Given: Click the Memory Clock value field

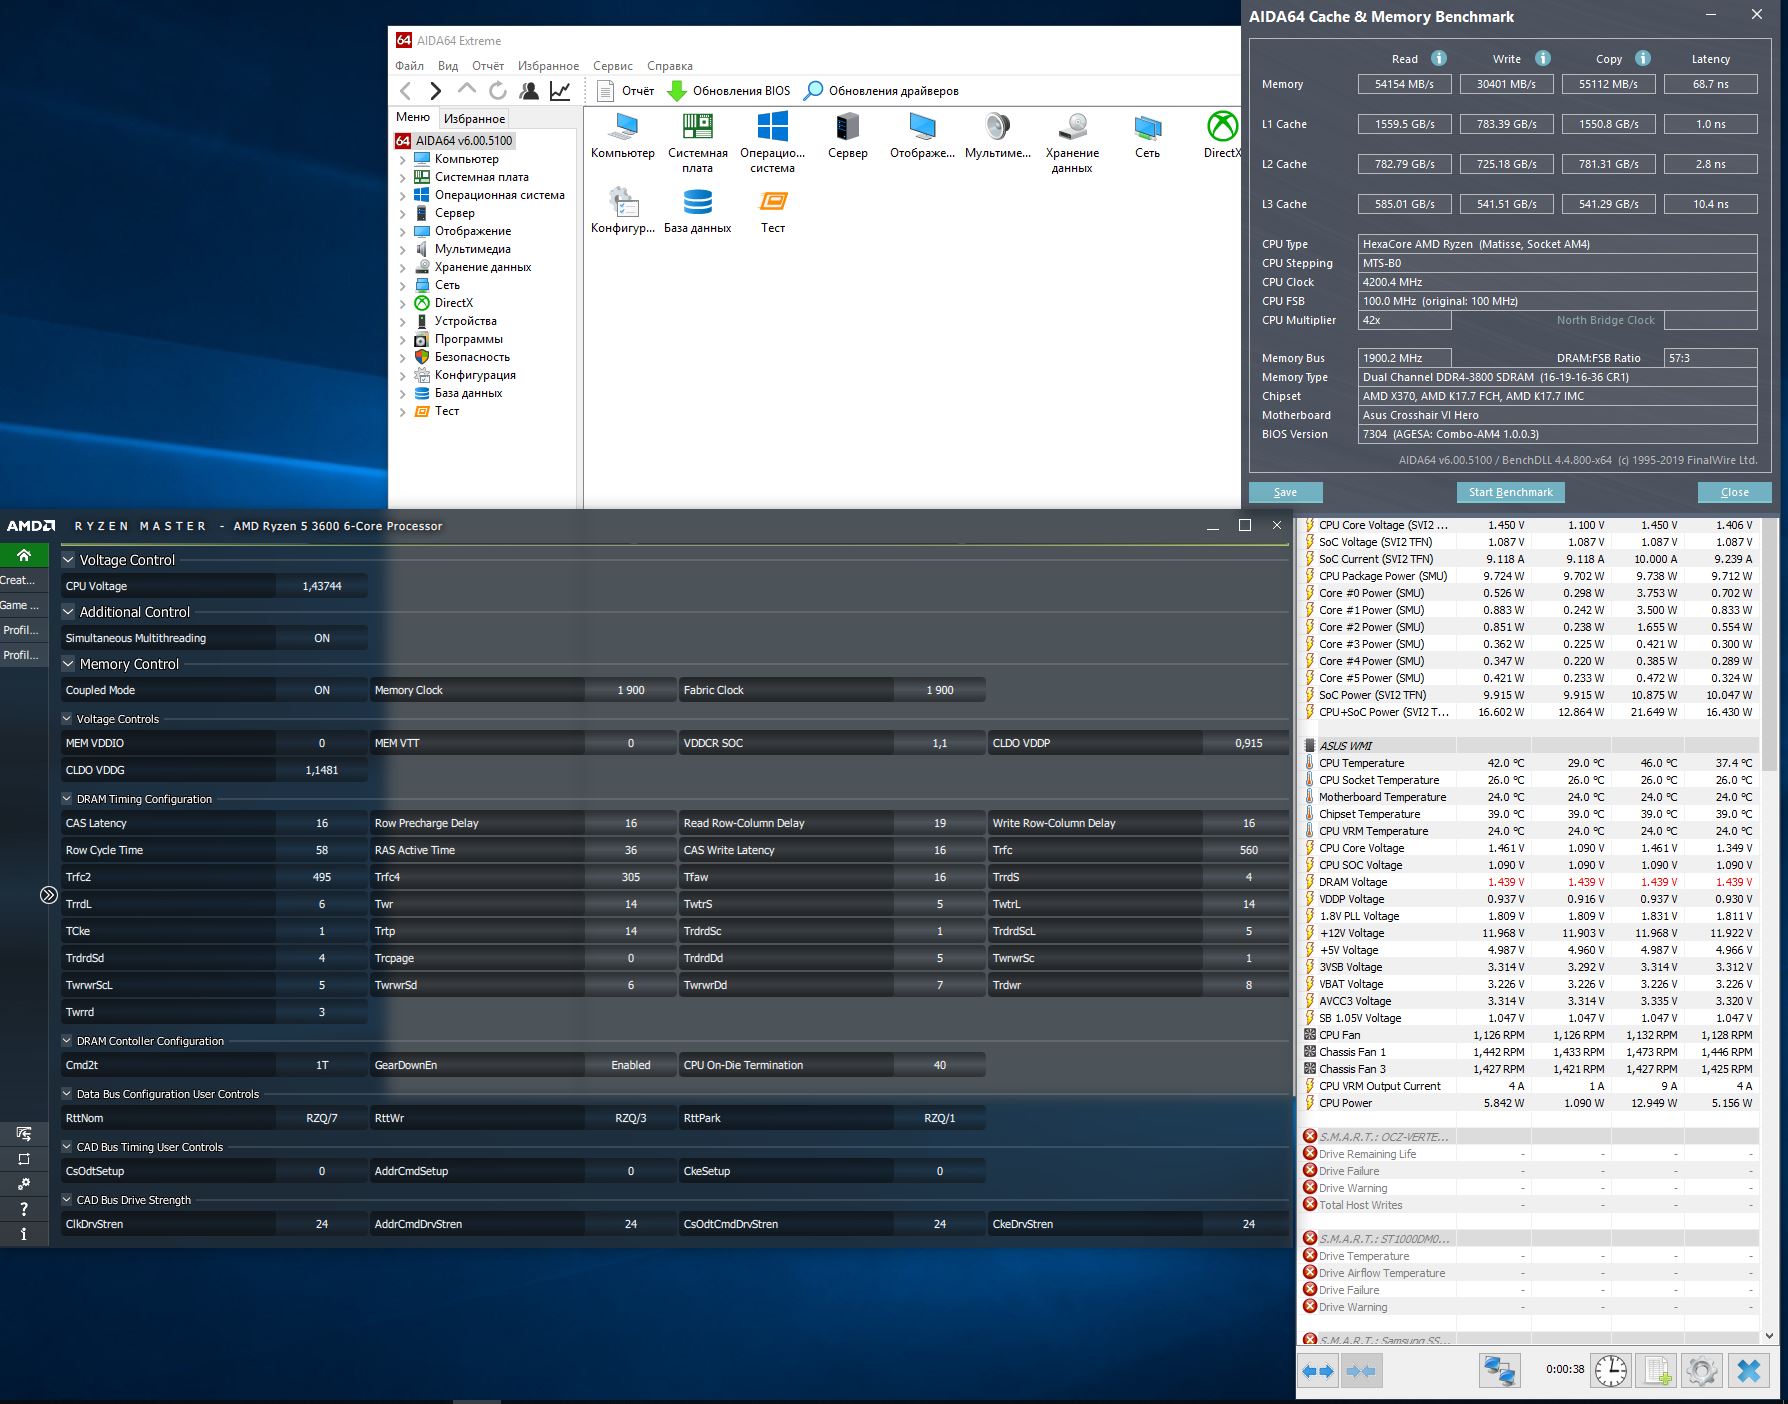Looking at the screenshot, I should [631, 690].
